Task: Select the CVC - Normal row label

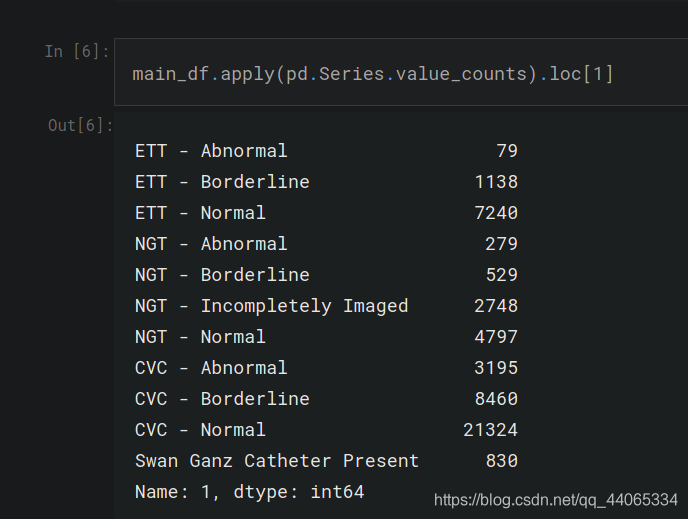Action: [x=200, y=430]
